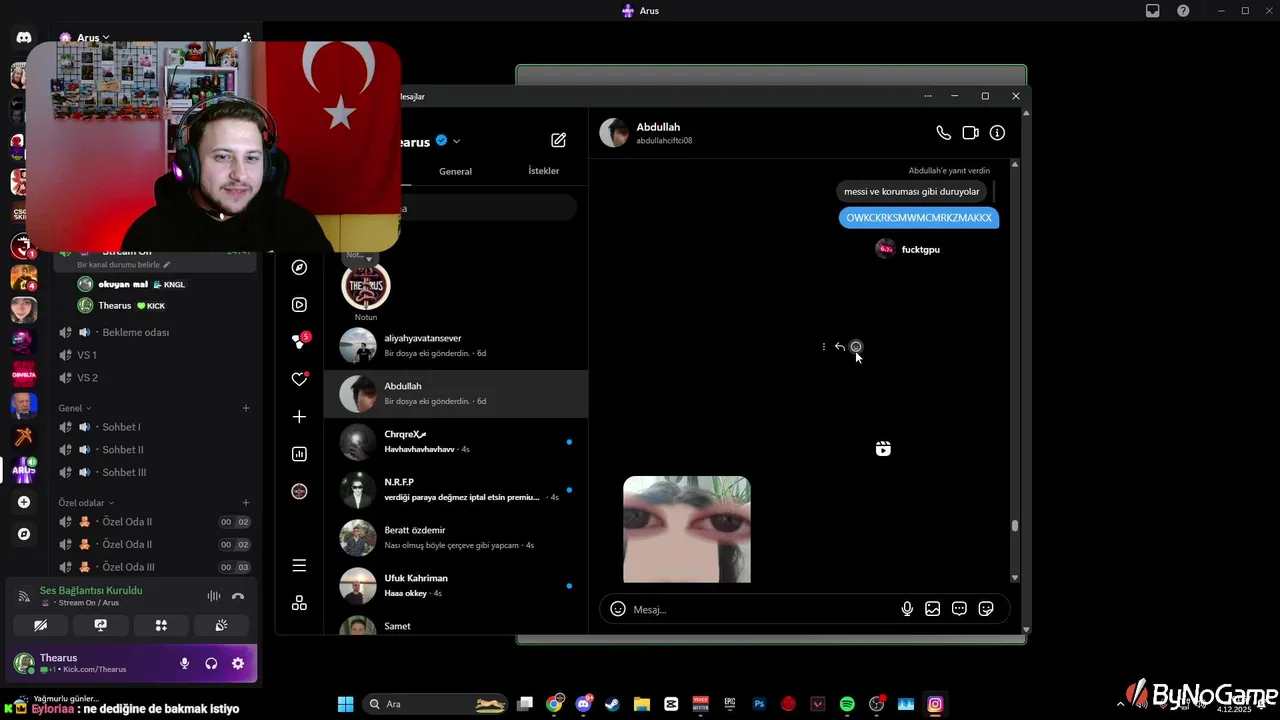
Task: Open Discord noise suppression waveform icon
Action: (214, 596)
